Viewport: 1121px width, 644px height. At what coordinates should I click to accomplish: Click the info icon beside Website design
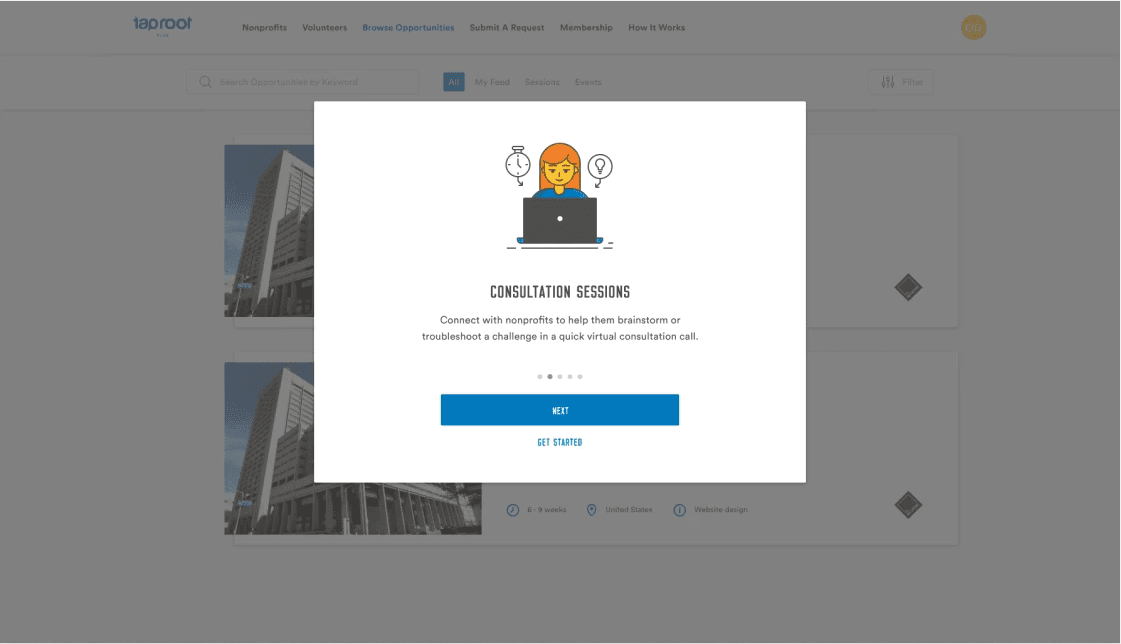pyautogui.click(x=679, y=510)
